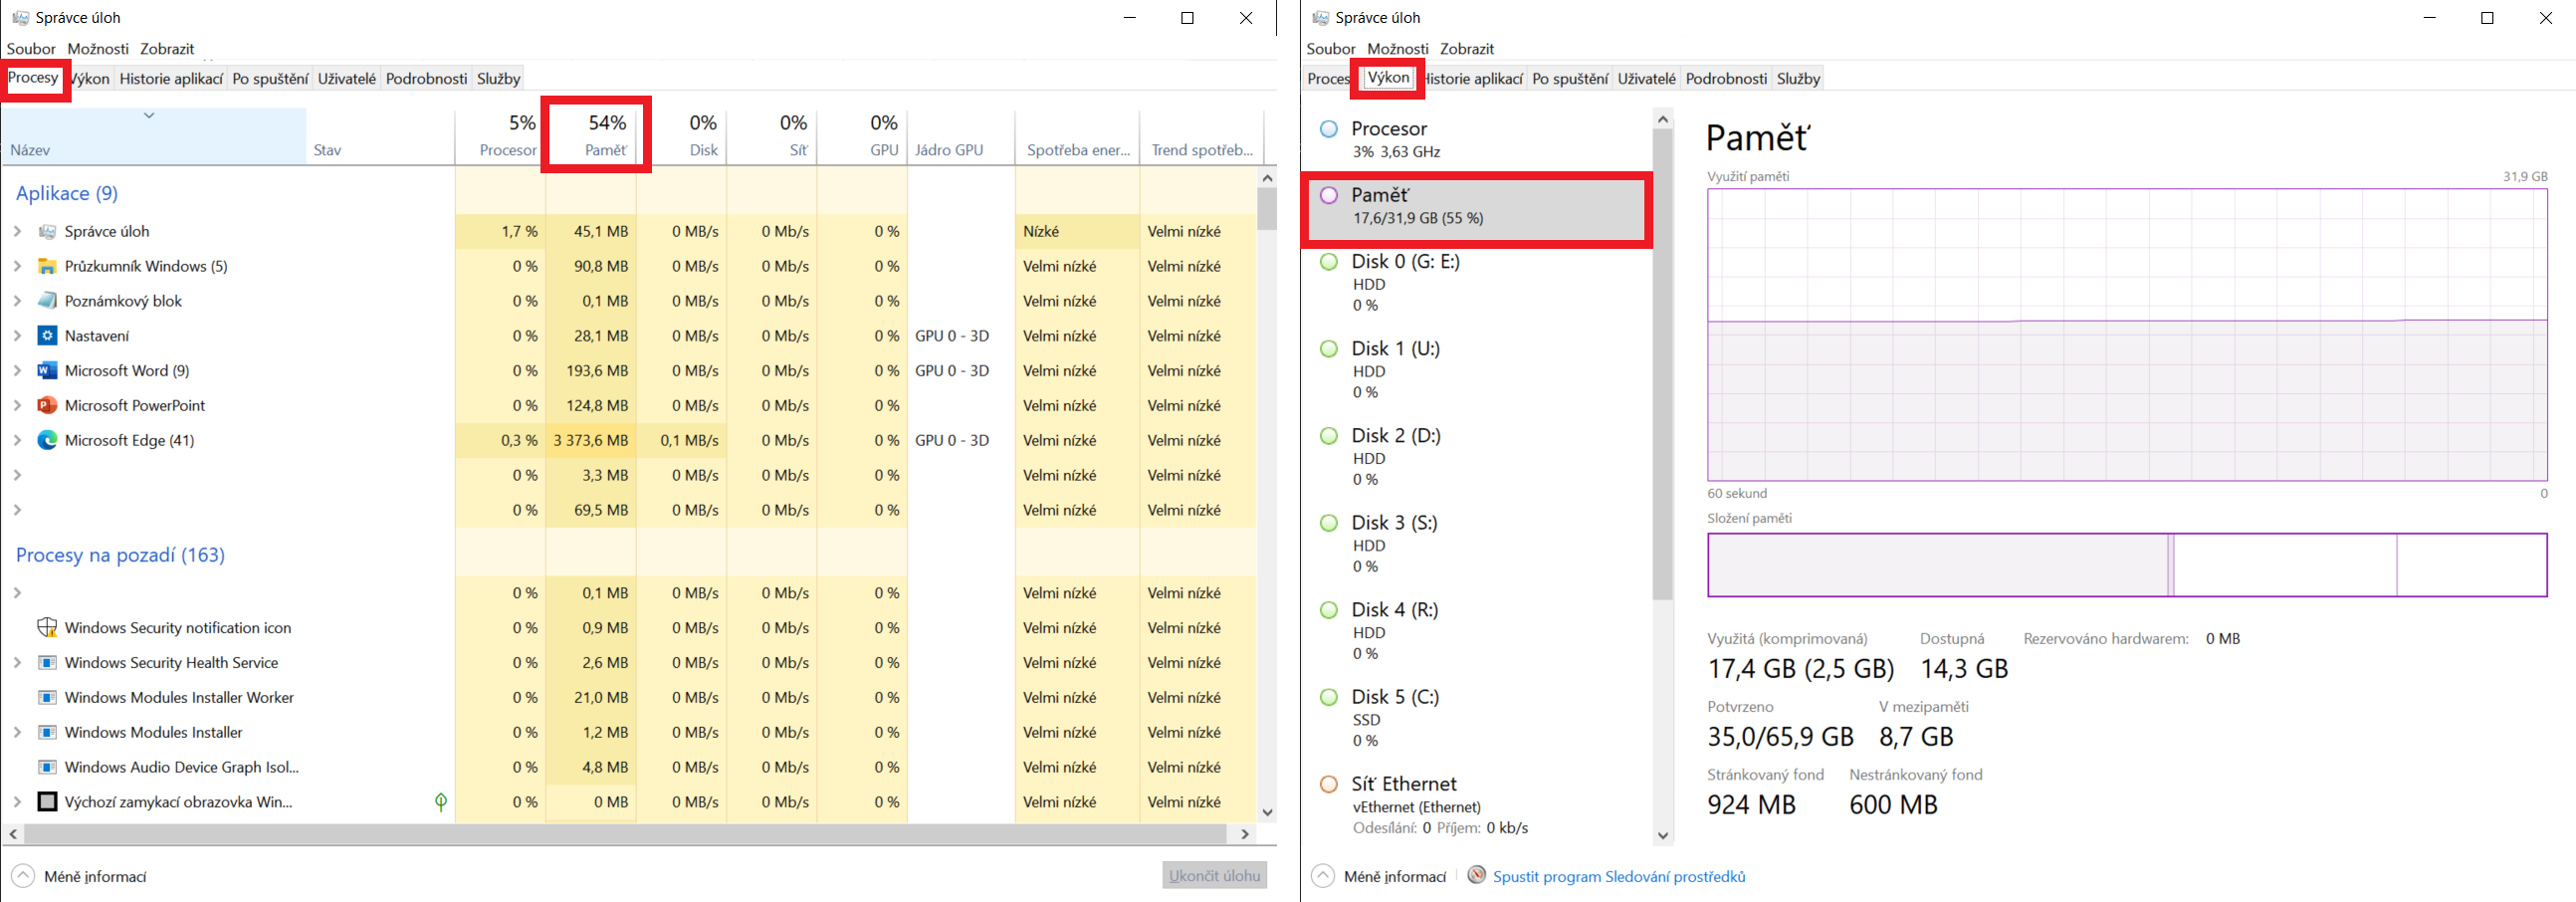This screenshot has height=902, width=2576.
Task: Expand the Poznámkový blok row
Action: [17, 301]
